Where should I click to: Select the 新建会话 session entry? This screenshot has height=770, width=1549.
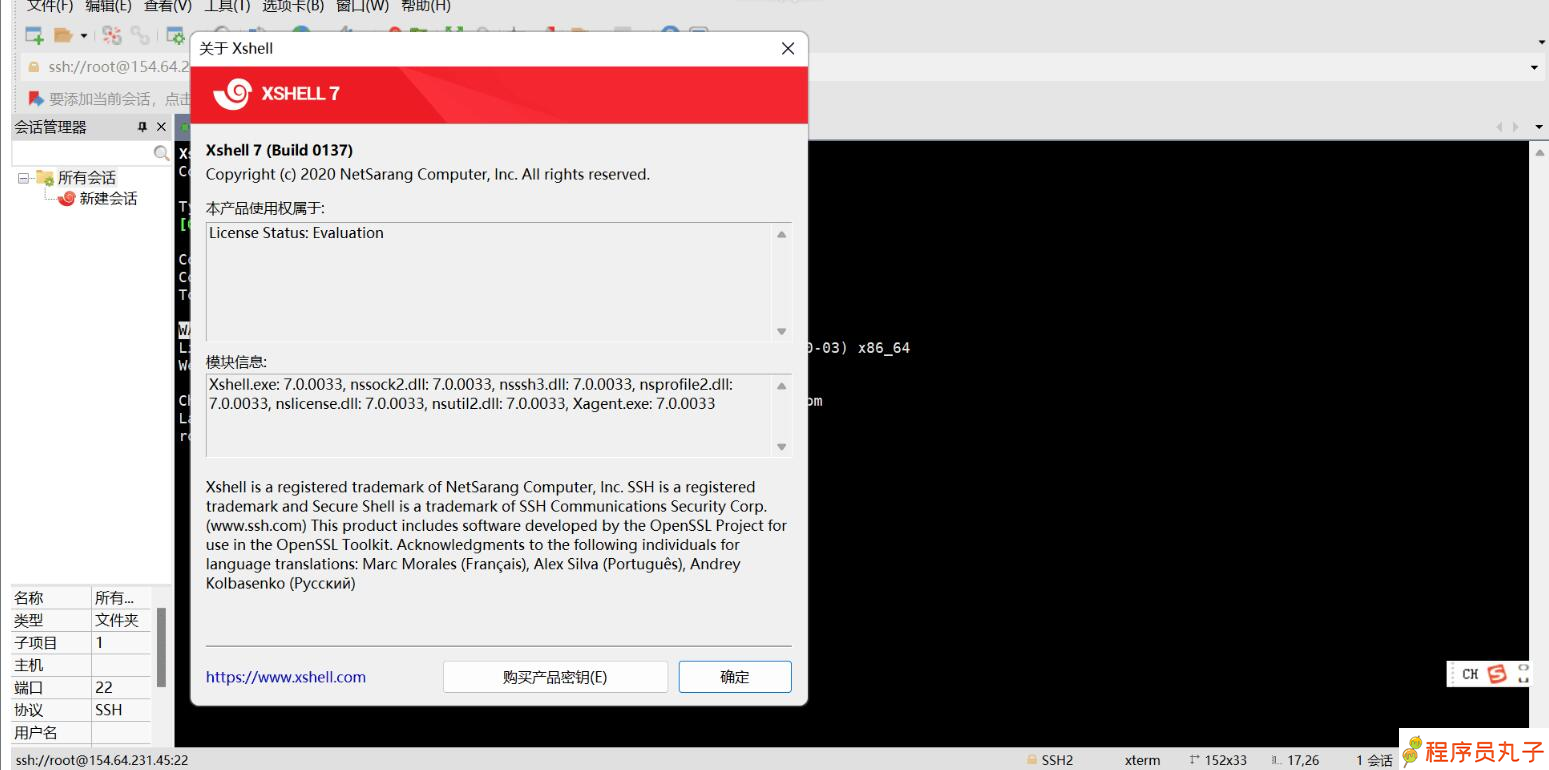[x=108, y=198]
